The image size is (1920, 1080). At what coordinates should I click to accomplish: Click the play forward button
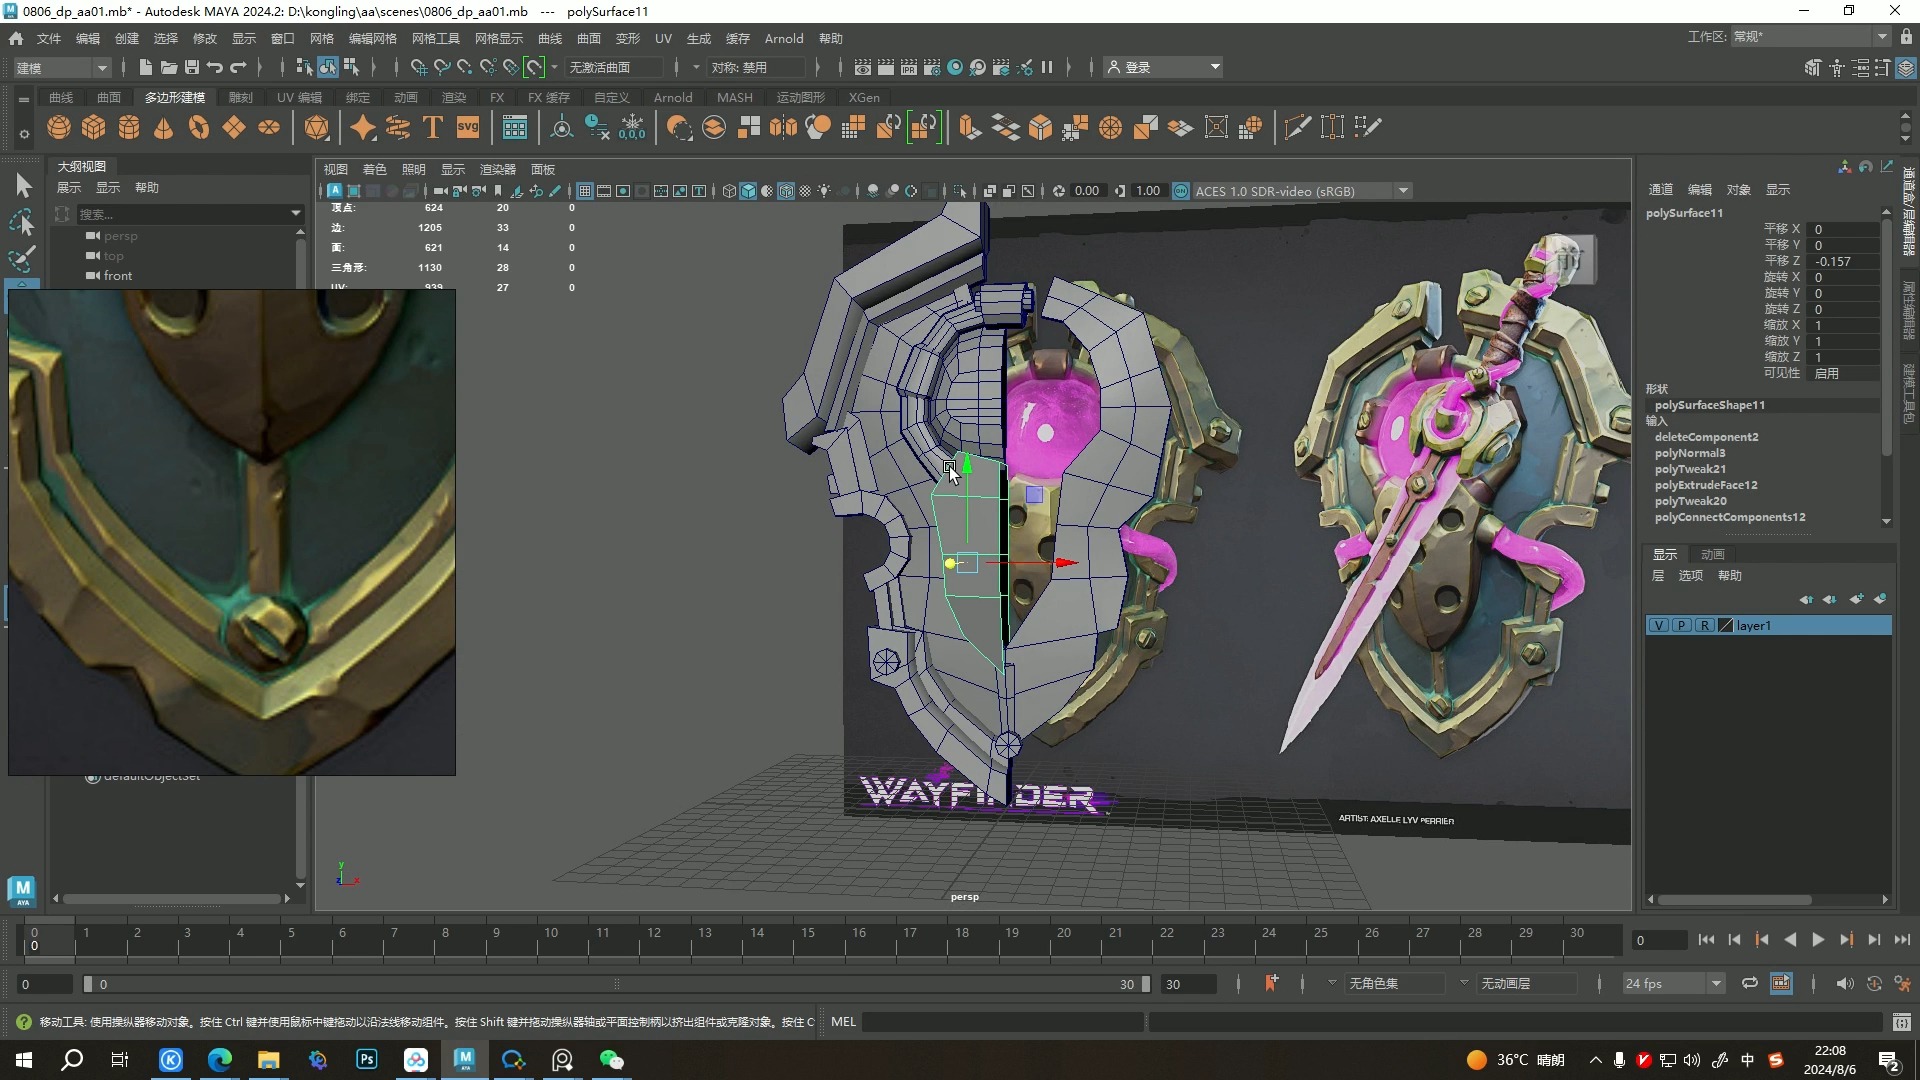click(x=1818, y=940)
